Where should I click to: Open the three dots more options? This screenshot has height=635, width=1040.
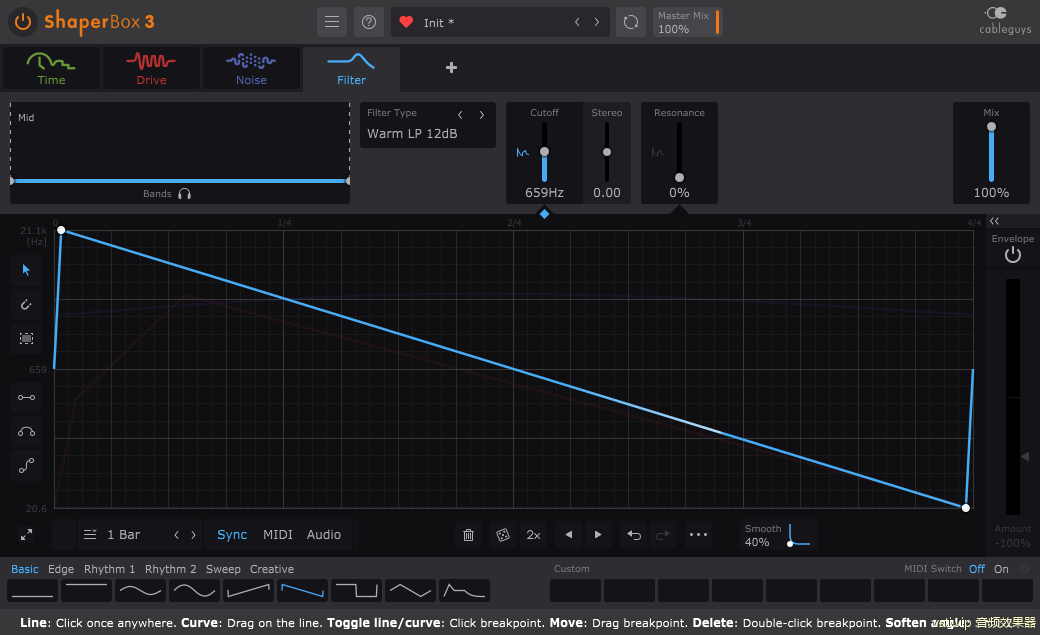[698, 534]
